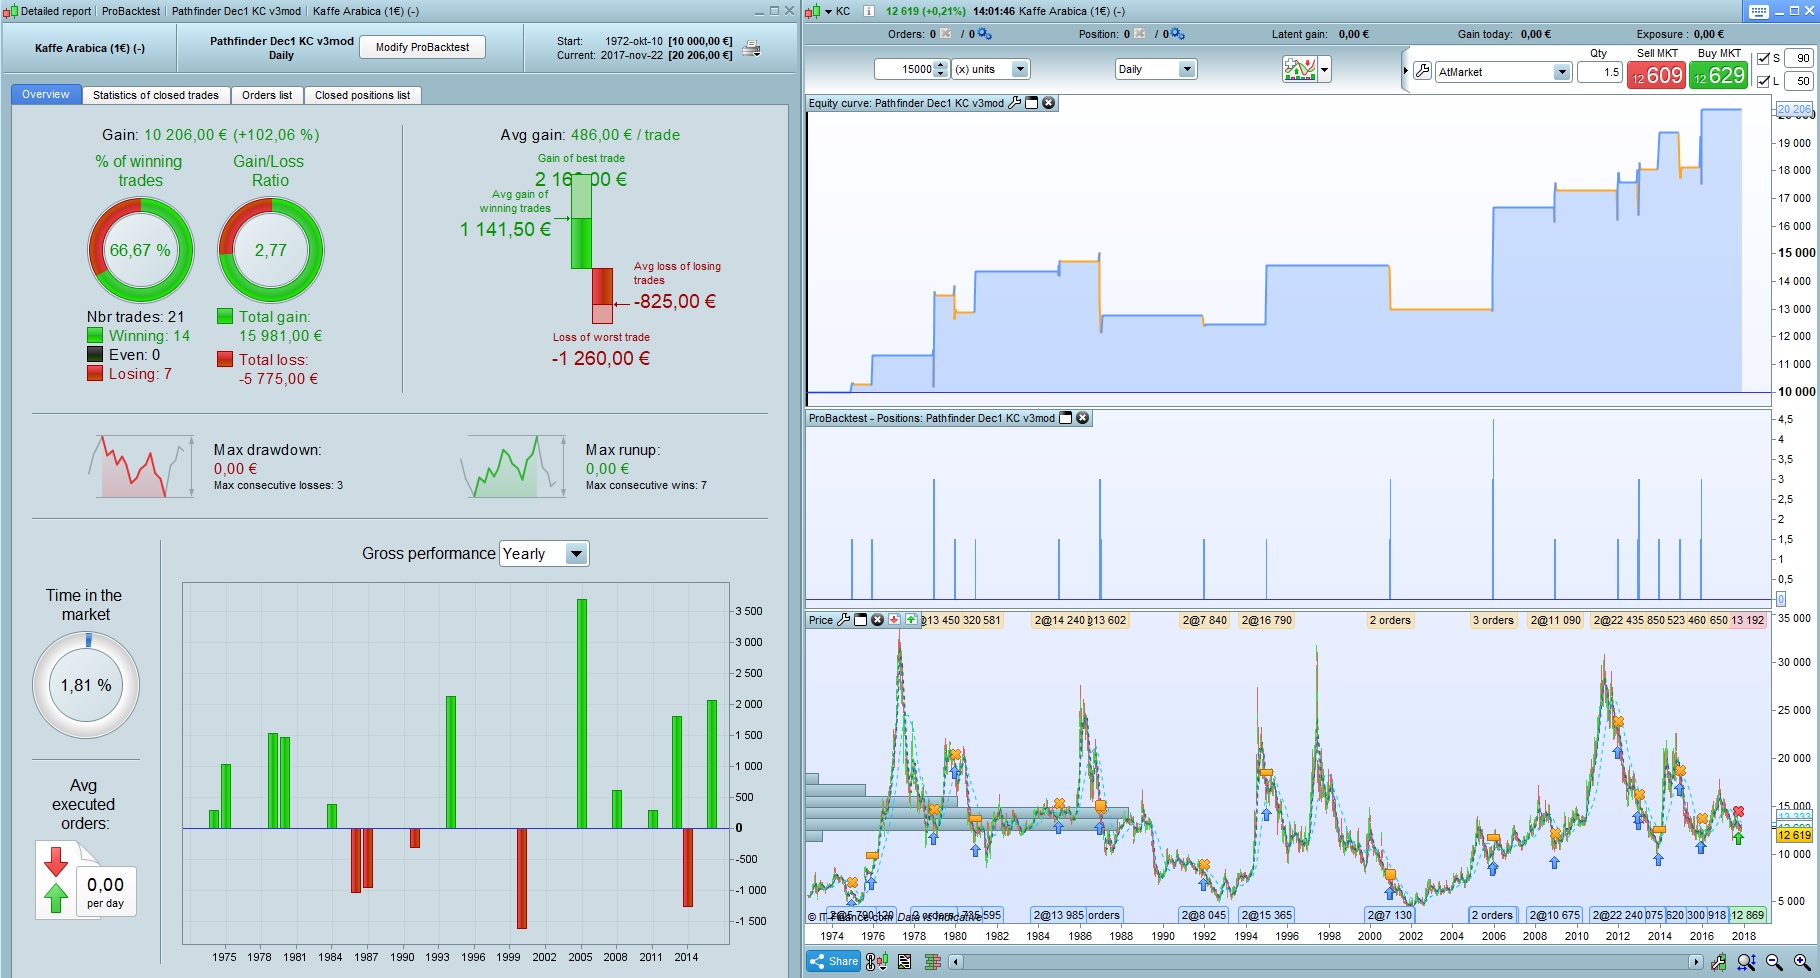Maximize the ProBacktest Positions panel
1820x978 pixels.
click(x=1066, y=418)
